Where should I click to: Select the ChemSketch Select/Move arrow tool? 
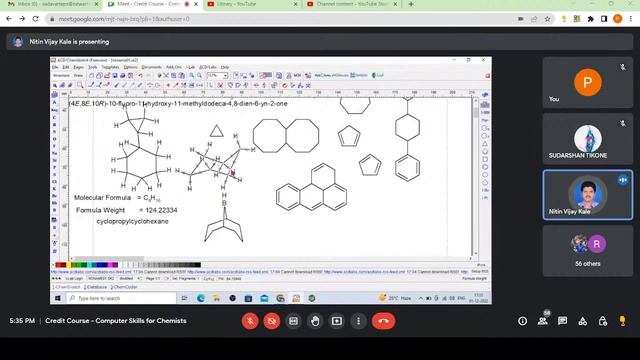55,85
